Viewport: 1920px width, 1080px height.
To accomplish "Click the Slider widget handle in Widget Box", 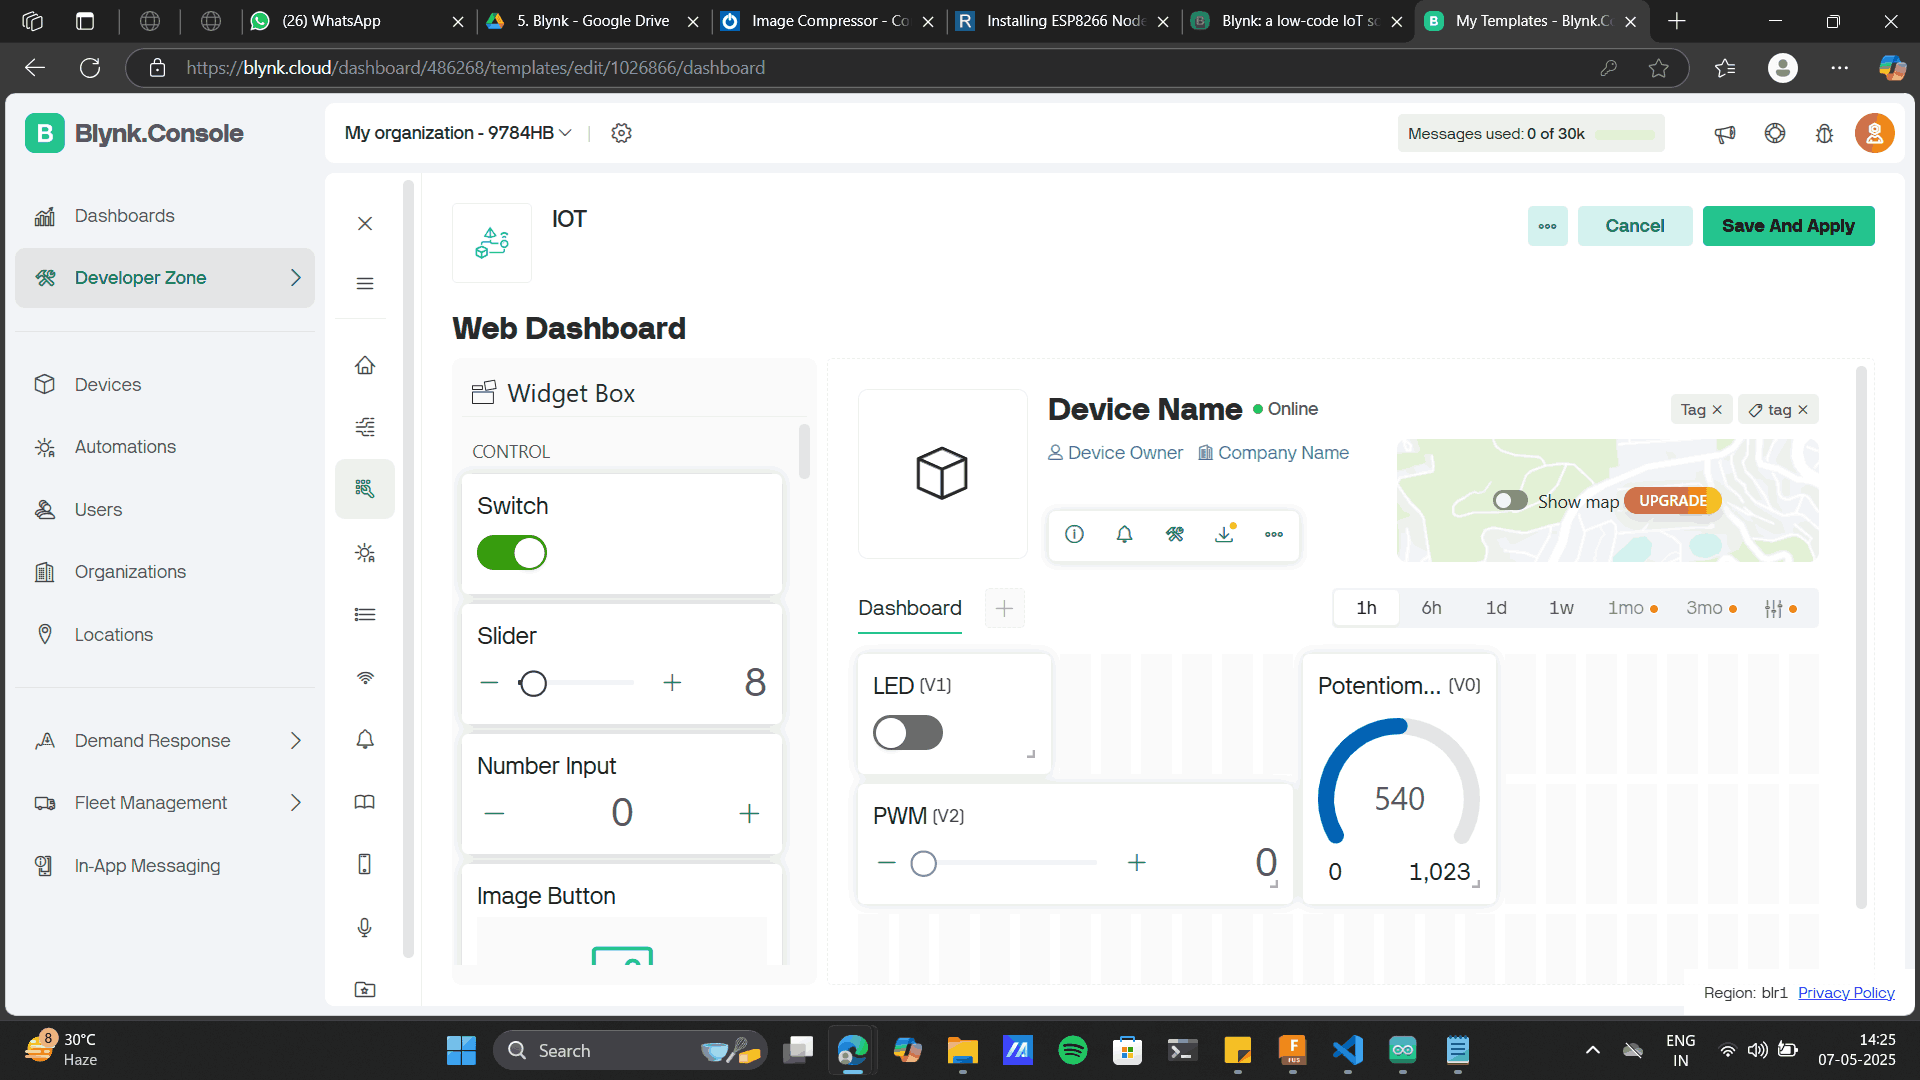I will click(533, 683).
